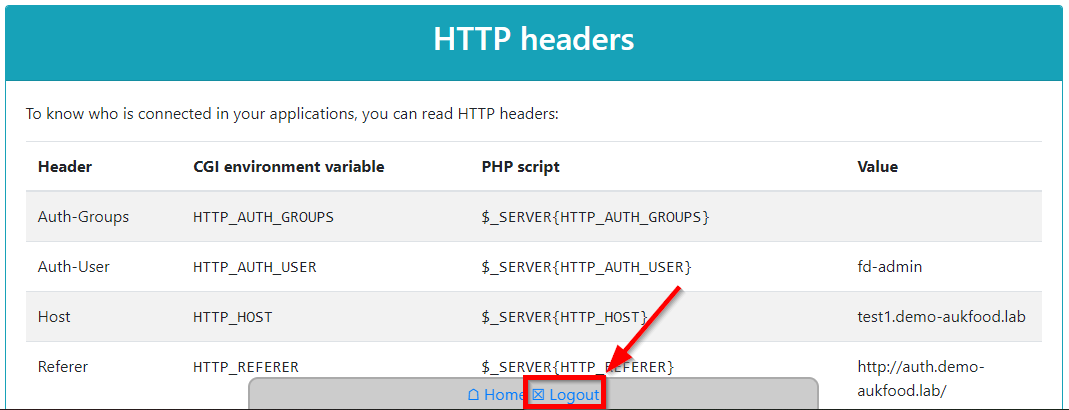
Task: Select the "test1.demo-aukfood.lab" value
Action: click(x=942, y=317)
